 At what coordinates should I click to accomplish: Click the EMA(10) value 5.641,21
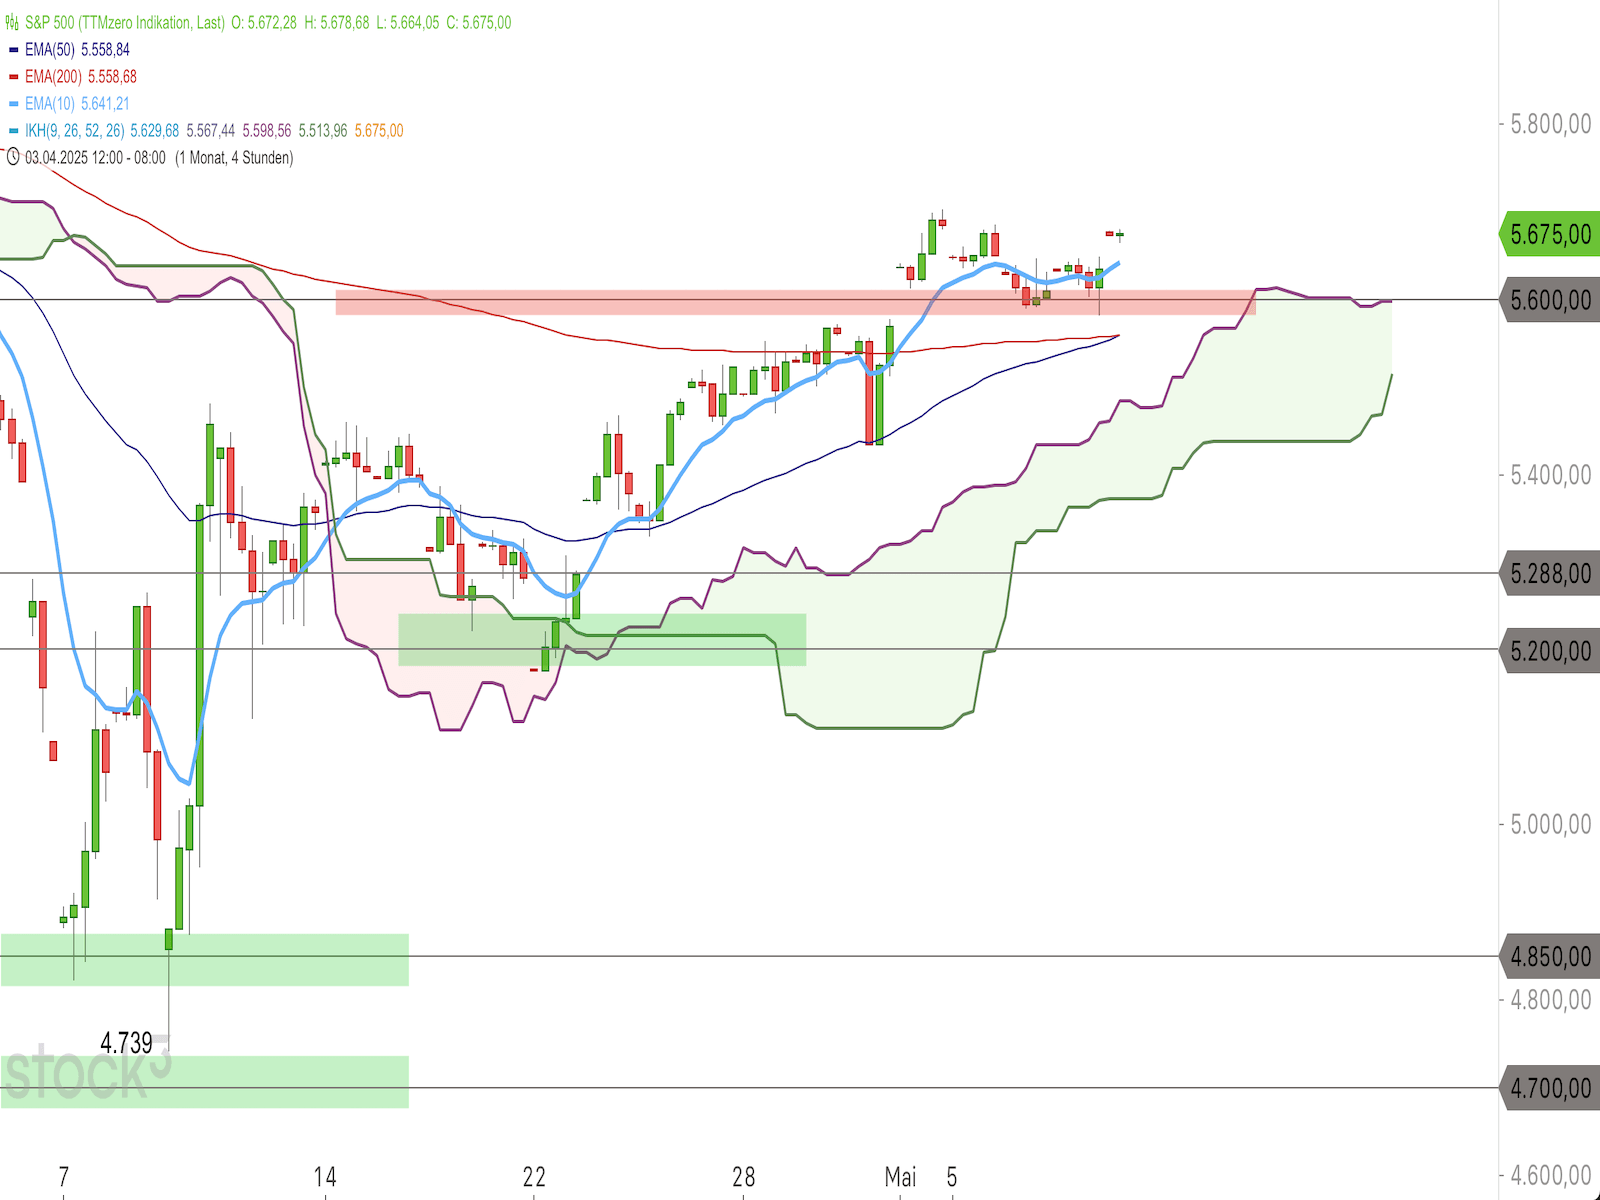(105, 103)
